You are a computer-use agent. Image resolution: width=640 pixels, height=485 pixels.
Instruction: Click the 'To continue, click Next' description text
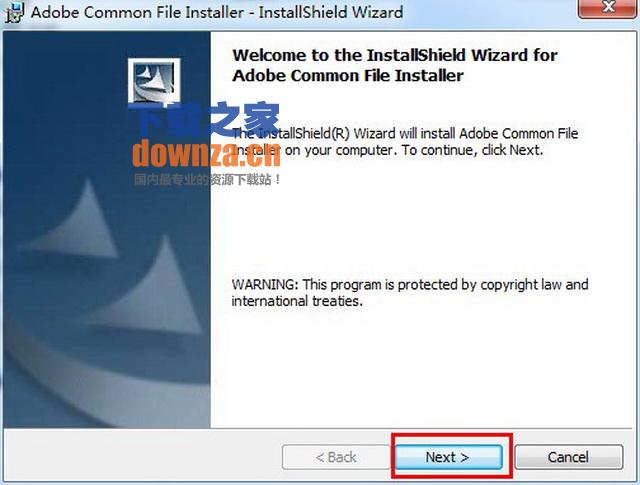472,150
